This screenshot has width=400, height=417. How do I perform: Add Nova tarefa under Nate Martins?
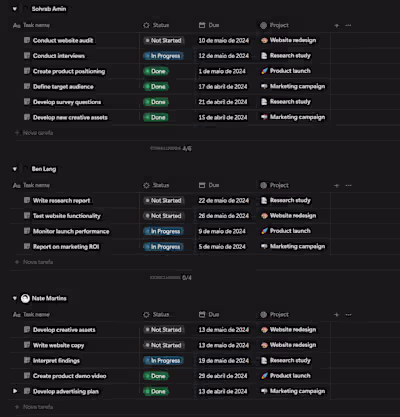tap(34, 407)
